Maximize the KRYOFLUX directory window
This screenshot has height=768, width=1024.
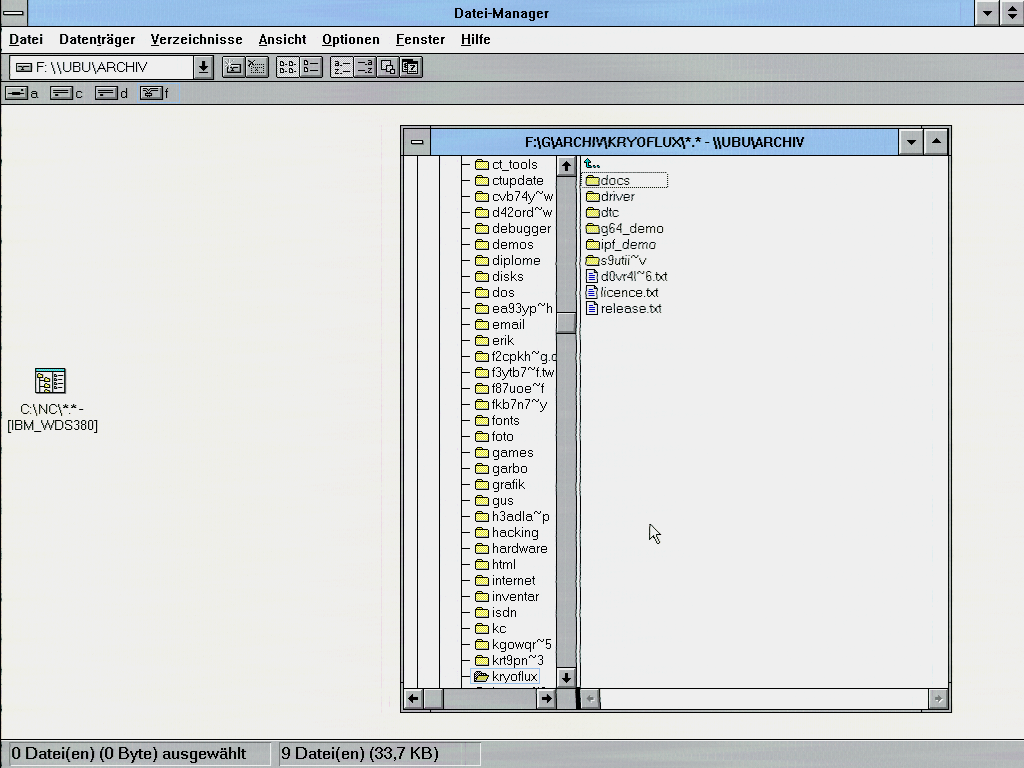tap(936, 142)
